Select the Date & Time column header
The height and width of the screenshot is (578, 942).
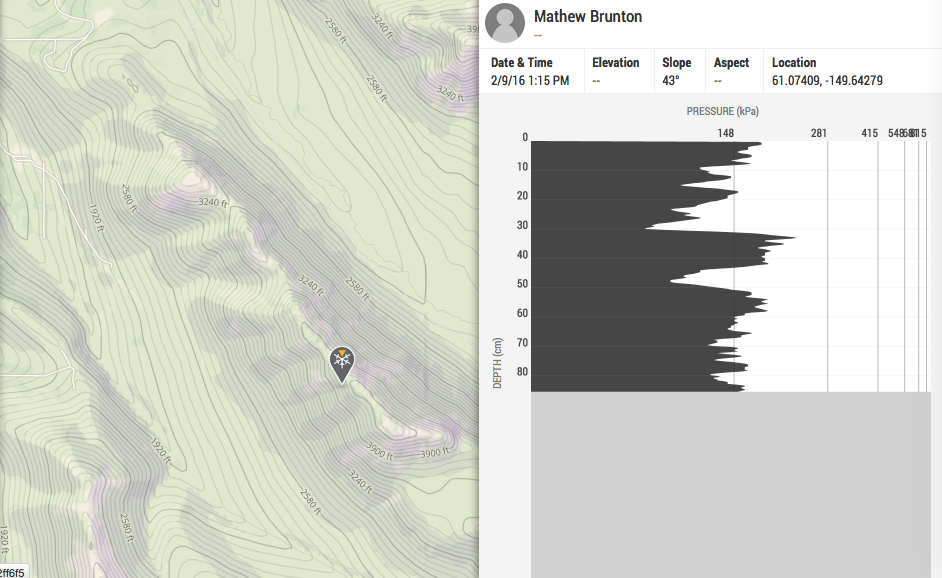point(521,62)
